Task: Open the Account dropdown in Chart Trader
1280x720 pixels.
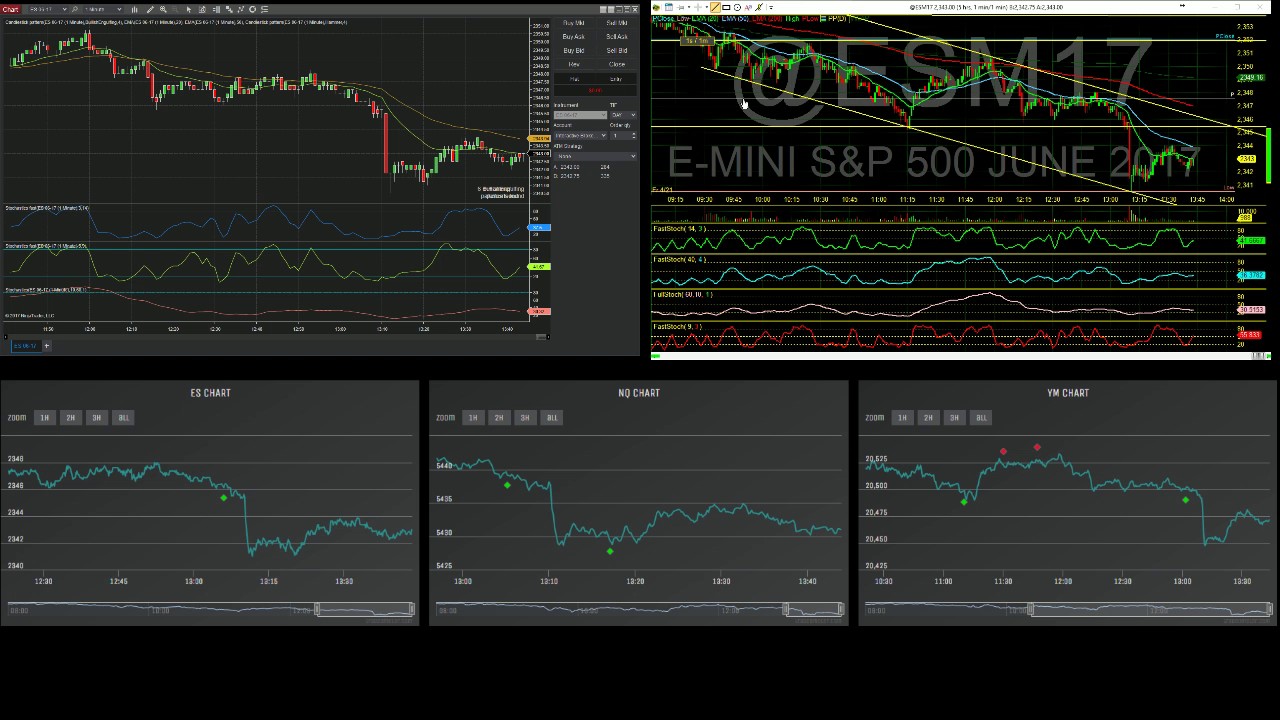Action: (x=580, y=136)
